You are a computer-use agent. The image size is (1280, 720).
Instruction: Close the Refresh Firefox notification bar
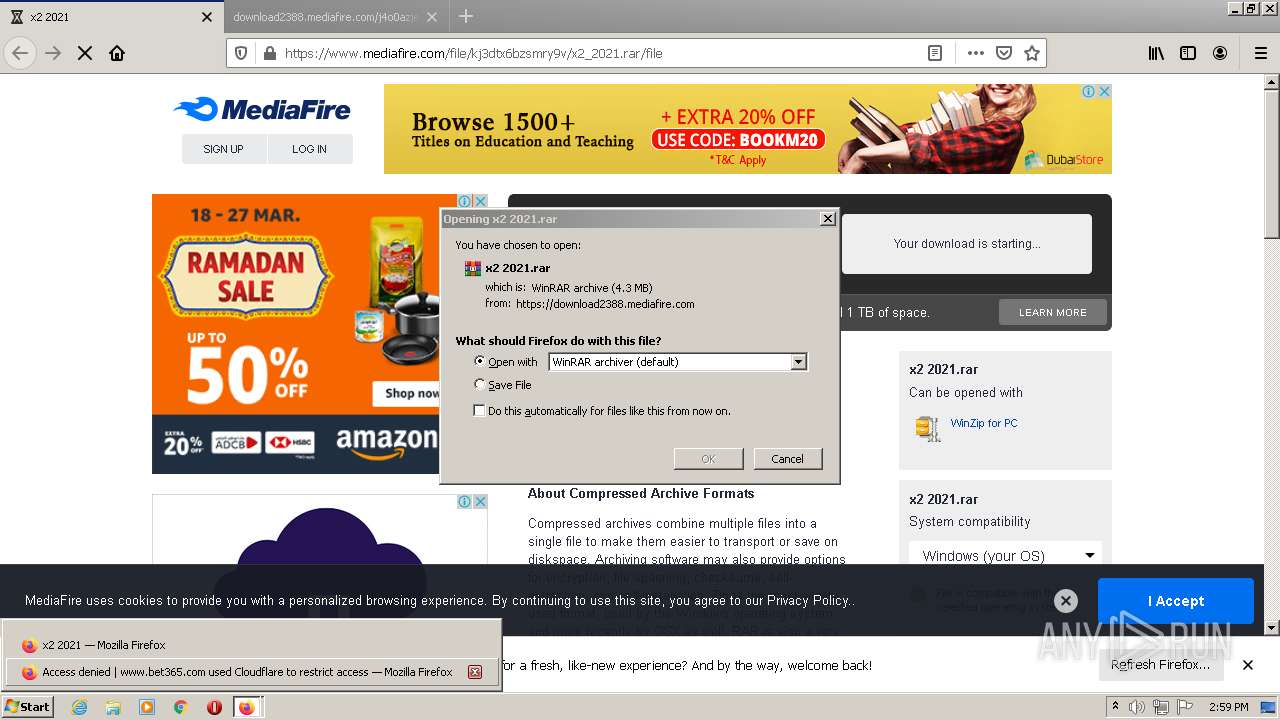click(1248, 665)
